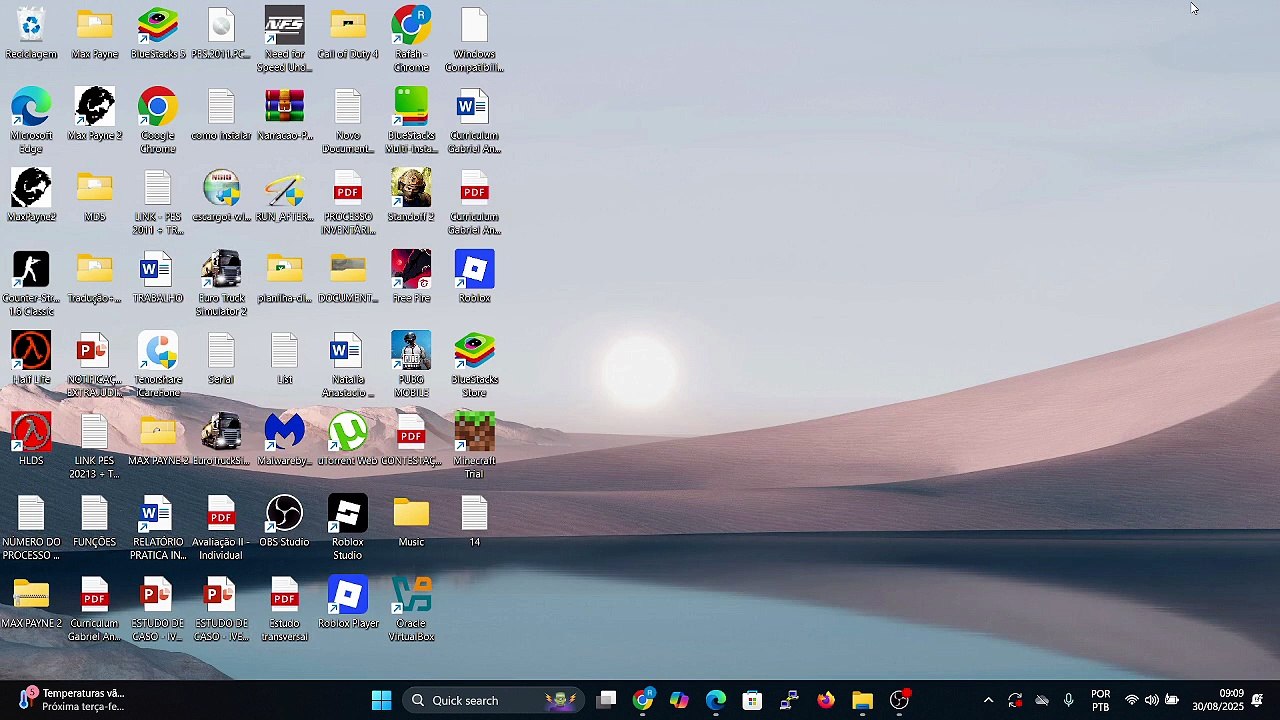The image size is (1280, 720).
Task: Select the Minecraft Trial shortcut
Action: pyautogui.click(x=474, y=447)
